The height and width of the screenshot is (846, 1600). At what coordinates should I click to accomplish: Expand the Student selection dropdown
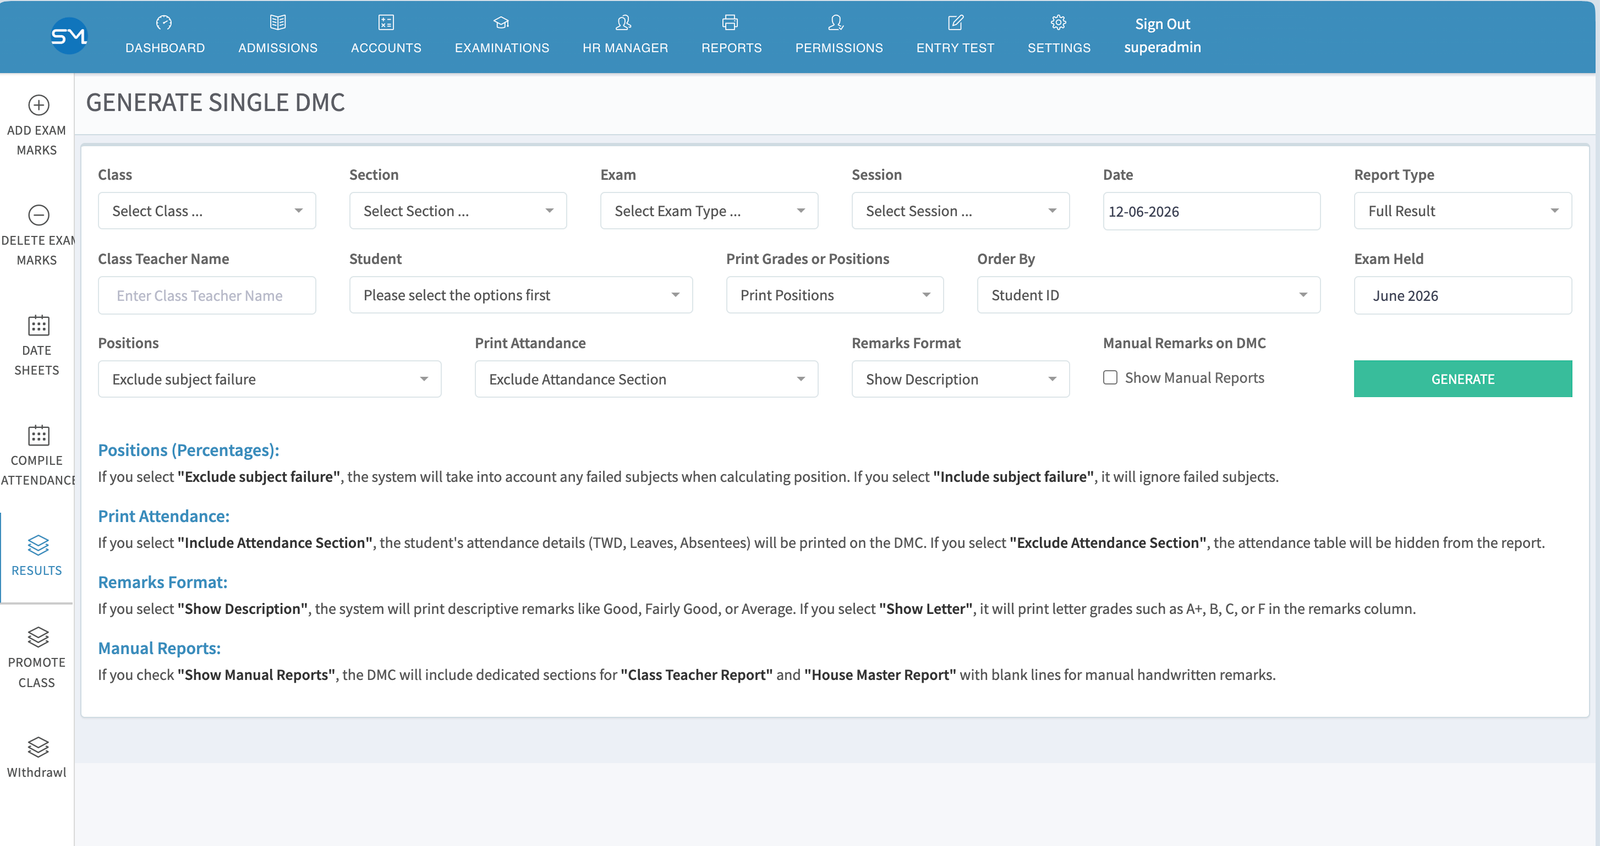click(521, 295)
